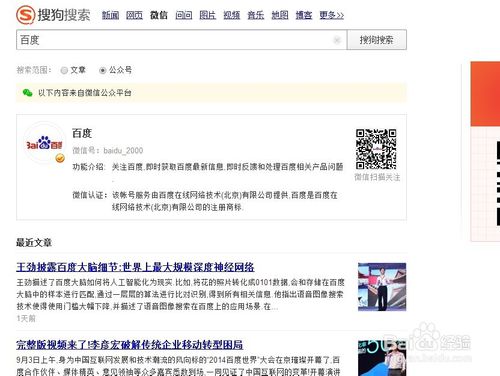Expand the 更多>> navigation link
The image size is (500, 376).
331,15
